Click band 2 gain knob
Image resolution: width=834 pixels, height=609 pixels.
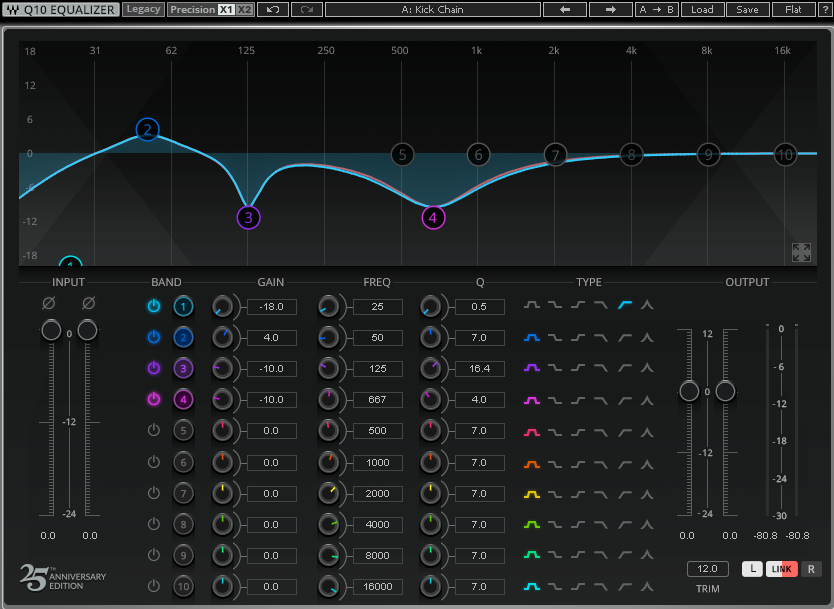[222, 337]
